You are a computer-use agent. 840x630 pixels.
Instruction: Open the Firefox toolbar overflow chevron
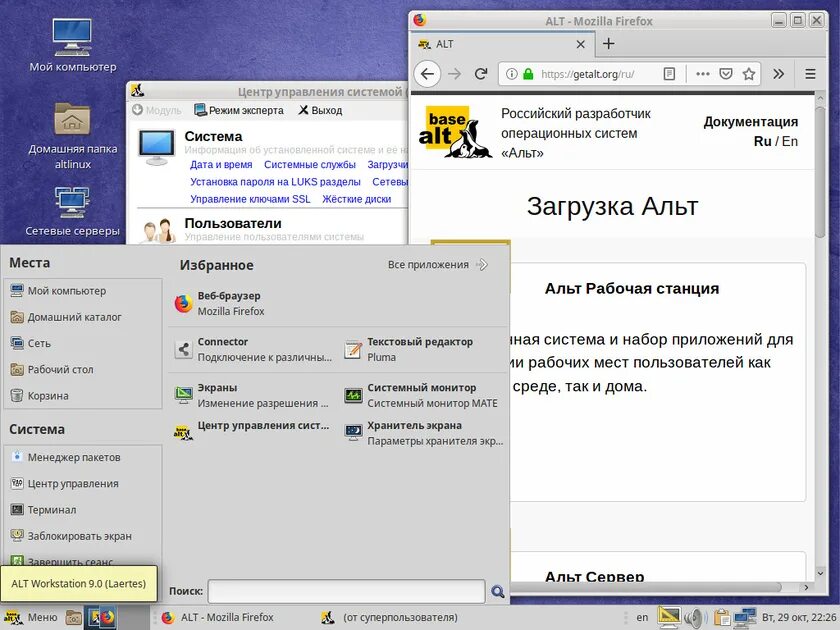pyautogui.click(x=778, y=74)
